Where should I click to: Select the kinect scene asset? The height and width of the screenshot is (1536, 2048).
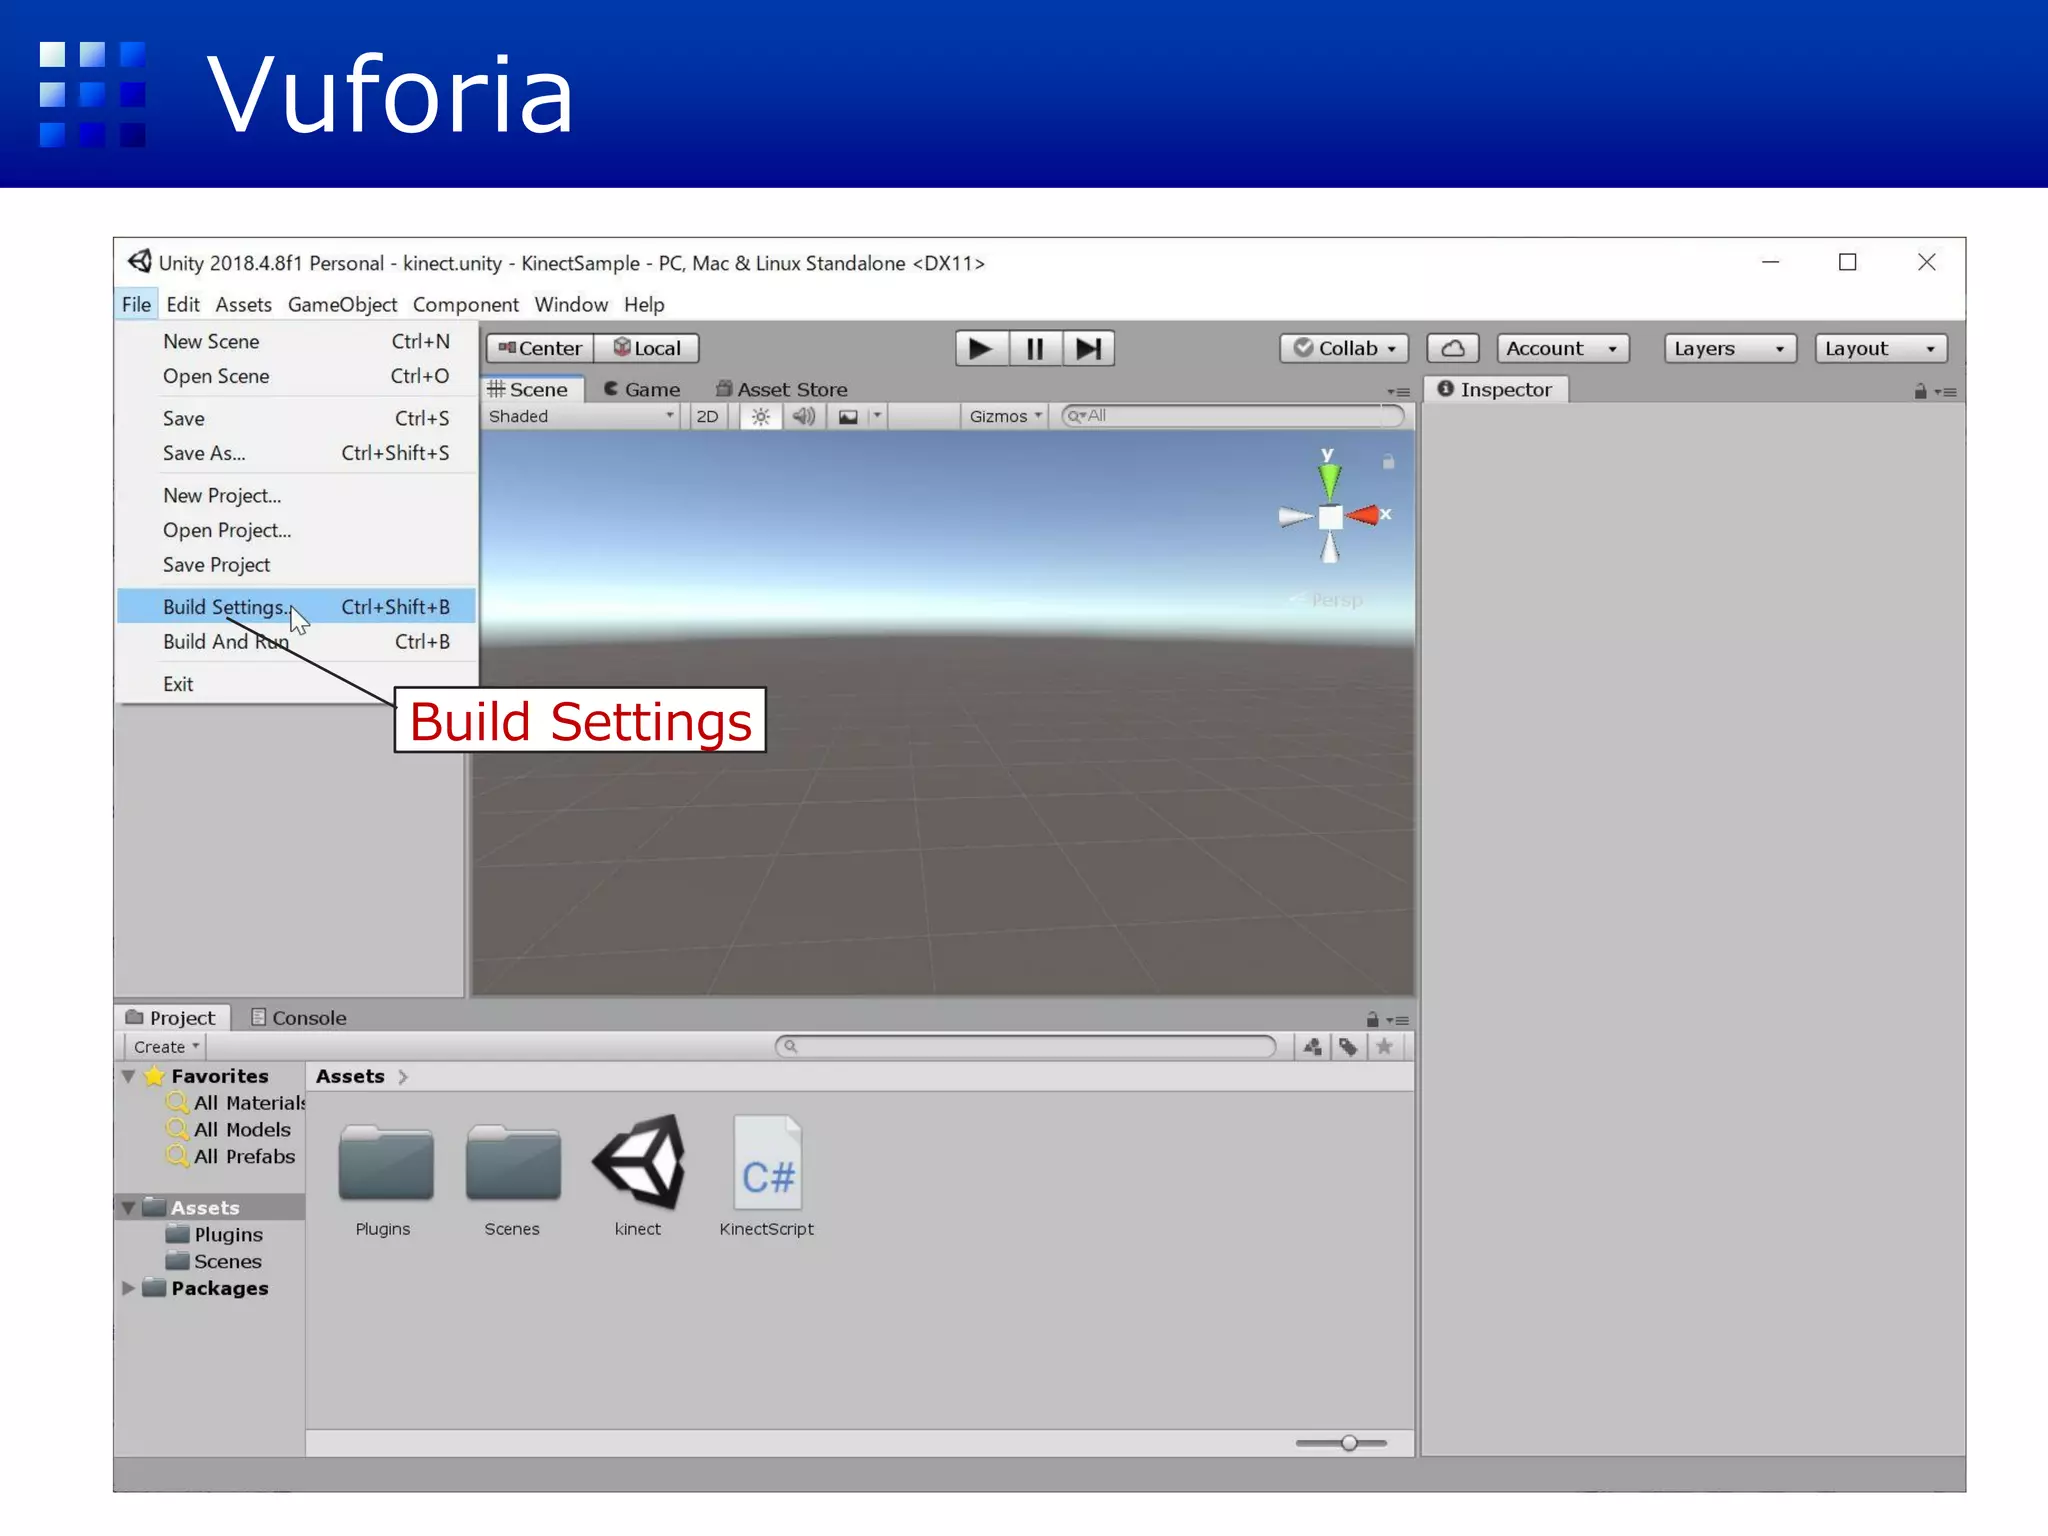pyautogui.click(x=638, y=1161)
